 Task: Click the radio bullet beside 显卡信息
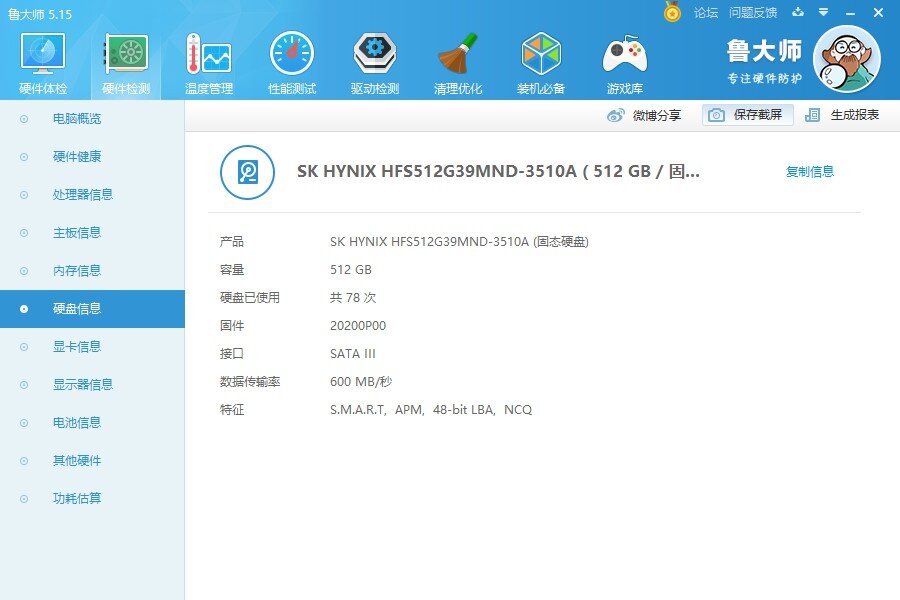24,347
